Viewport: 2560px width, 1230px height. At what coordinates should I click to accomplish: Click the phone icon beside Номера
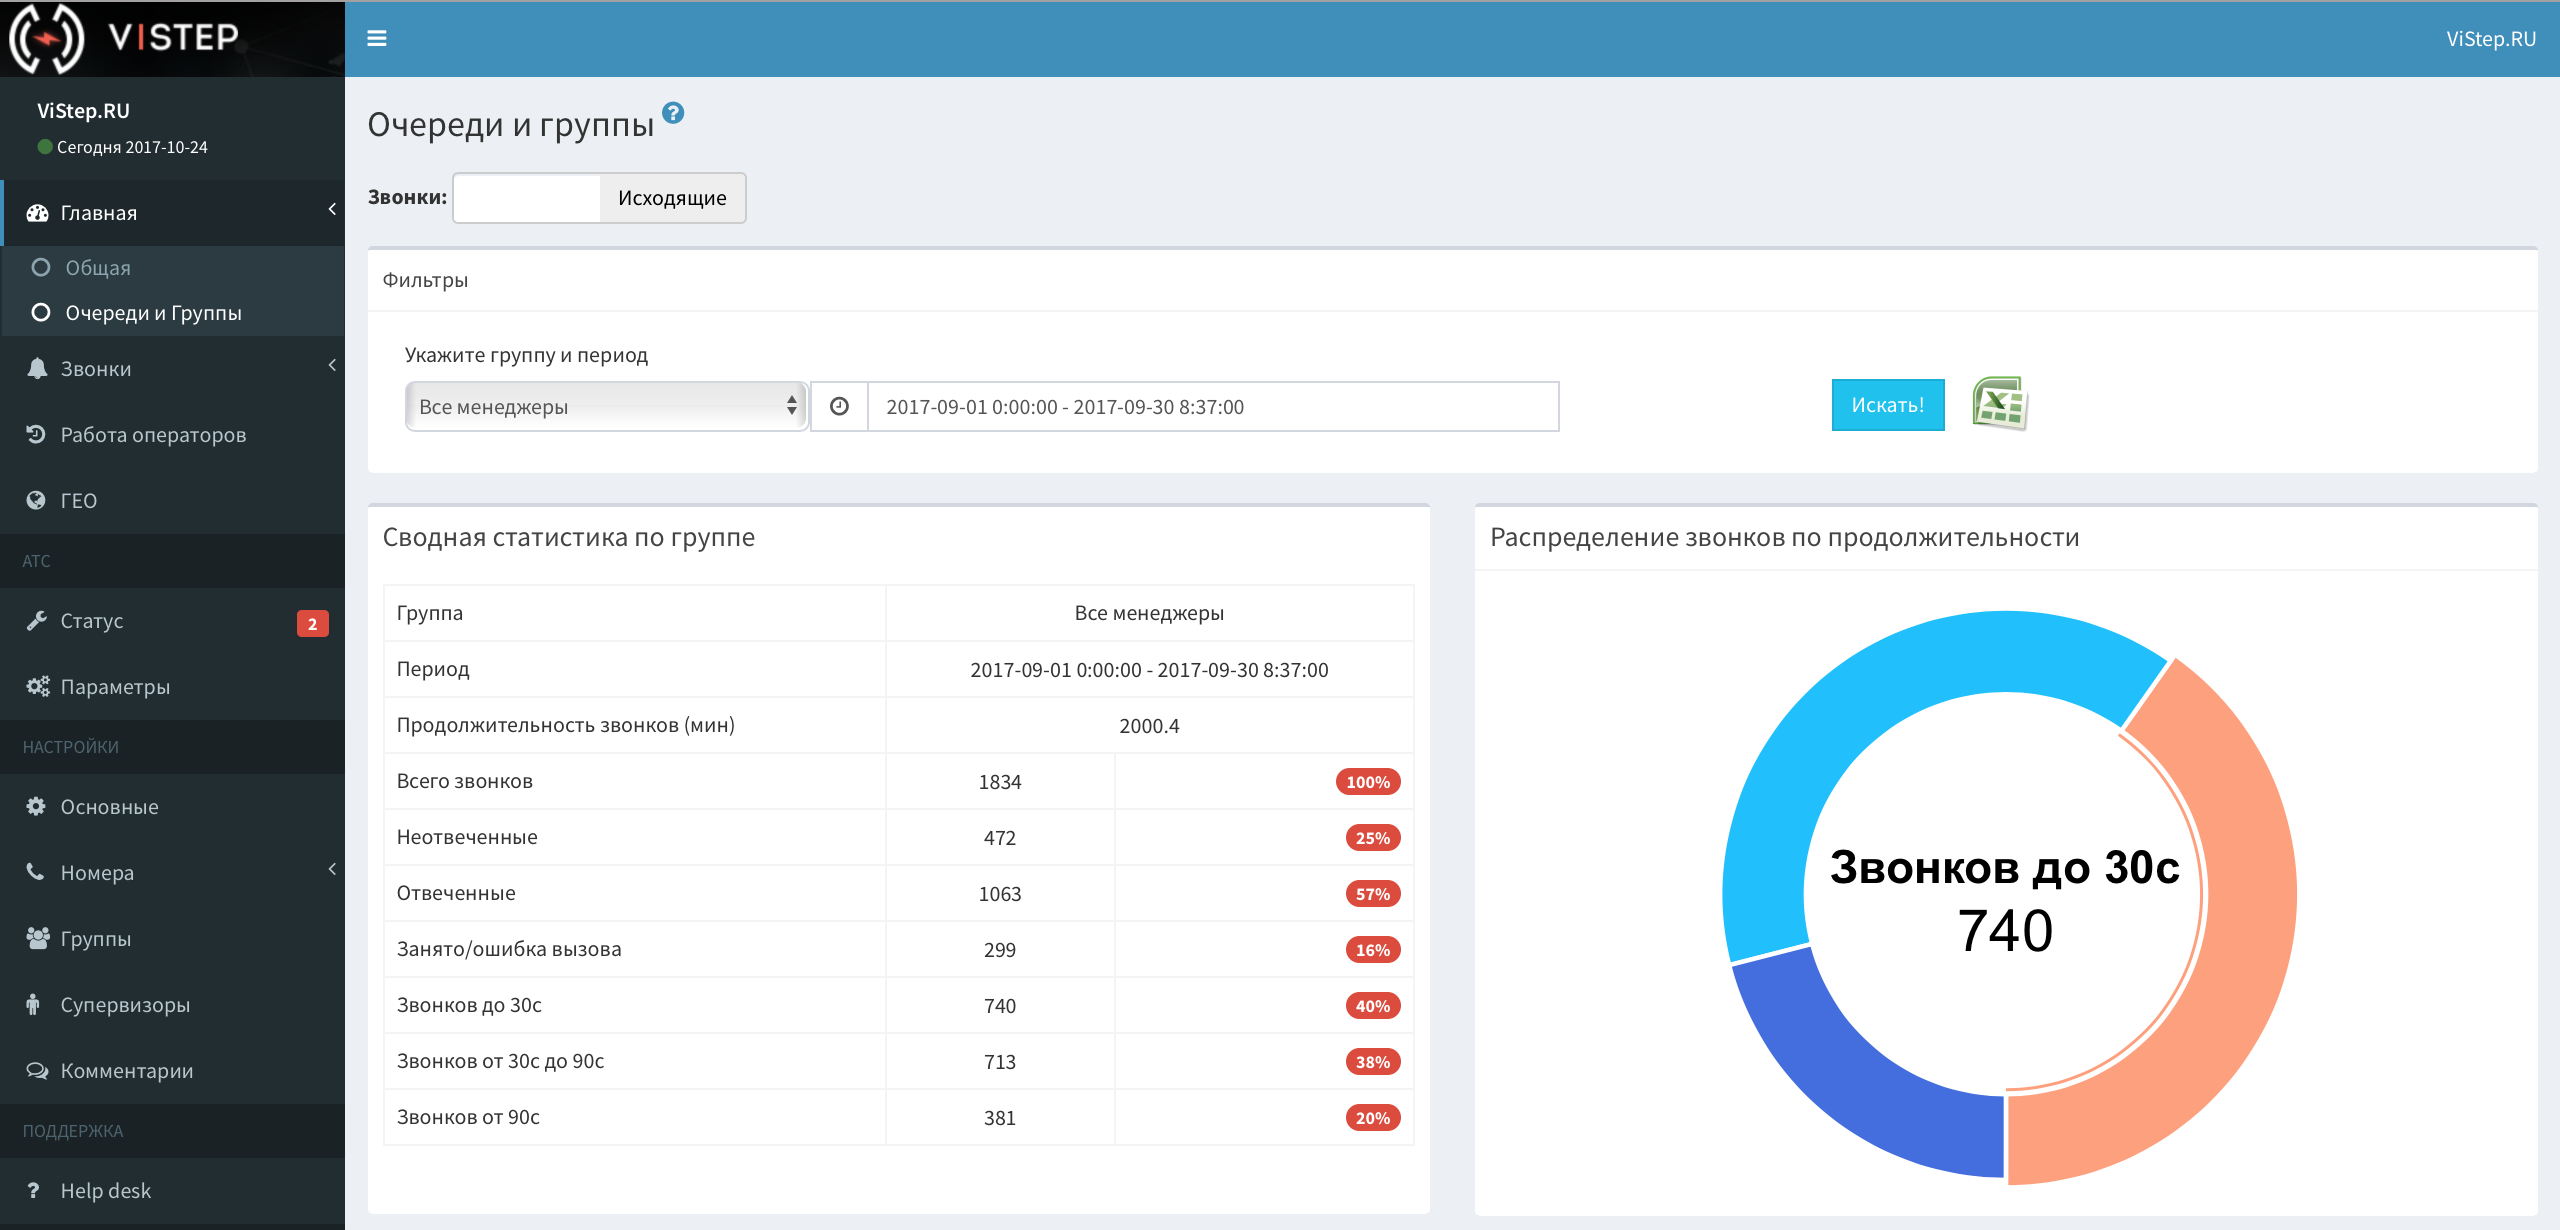click(x=35, y=872)
